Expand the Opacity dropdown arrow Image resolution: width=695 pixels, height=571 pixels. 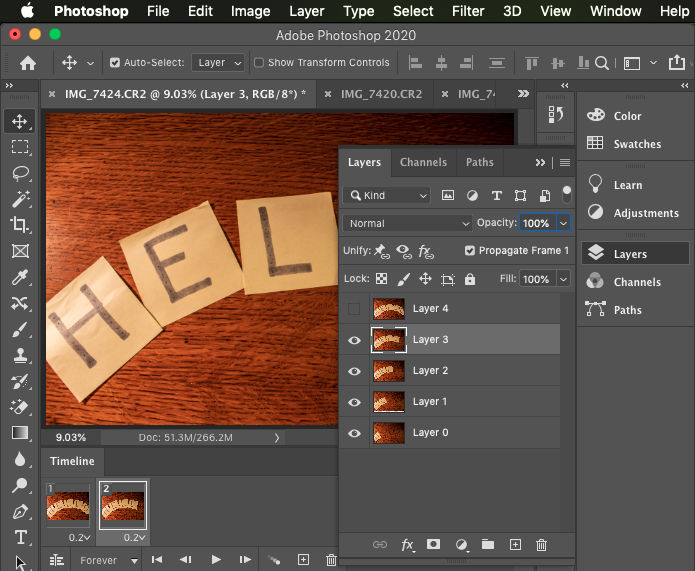[x=563, y=223]
